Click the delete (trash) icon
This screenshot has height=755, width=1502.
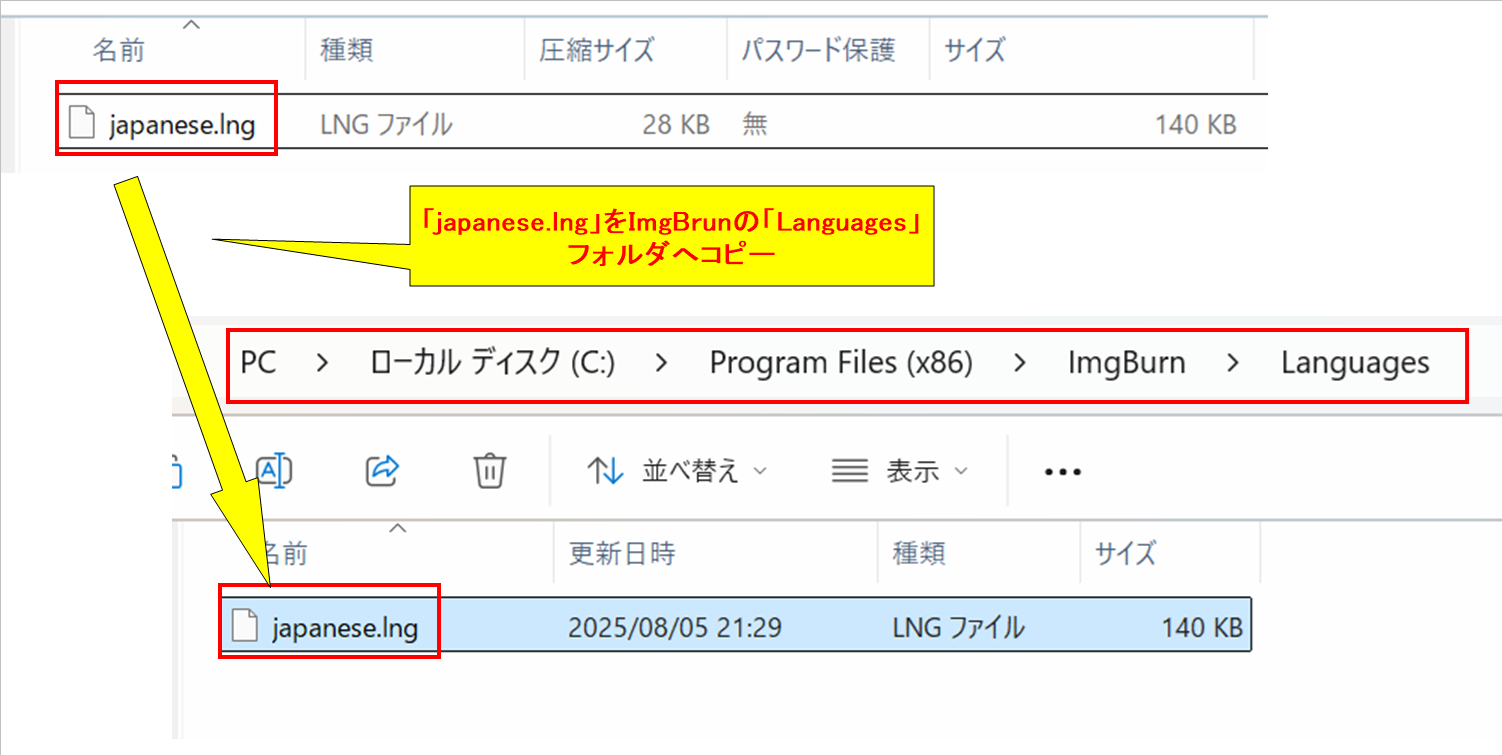click(x=489, y=470)
